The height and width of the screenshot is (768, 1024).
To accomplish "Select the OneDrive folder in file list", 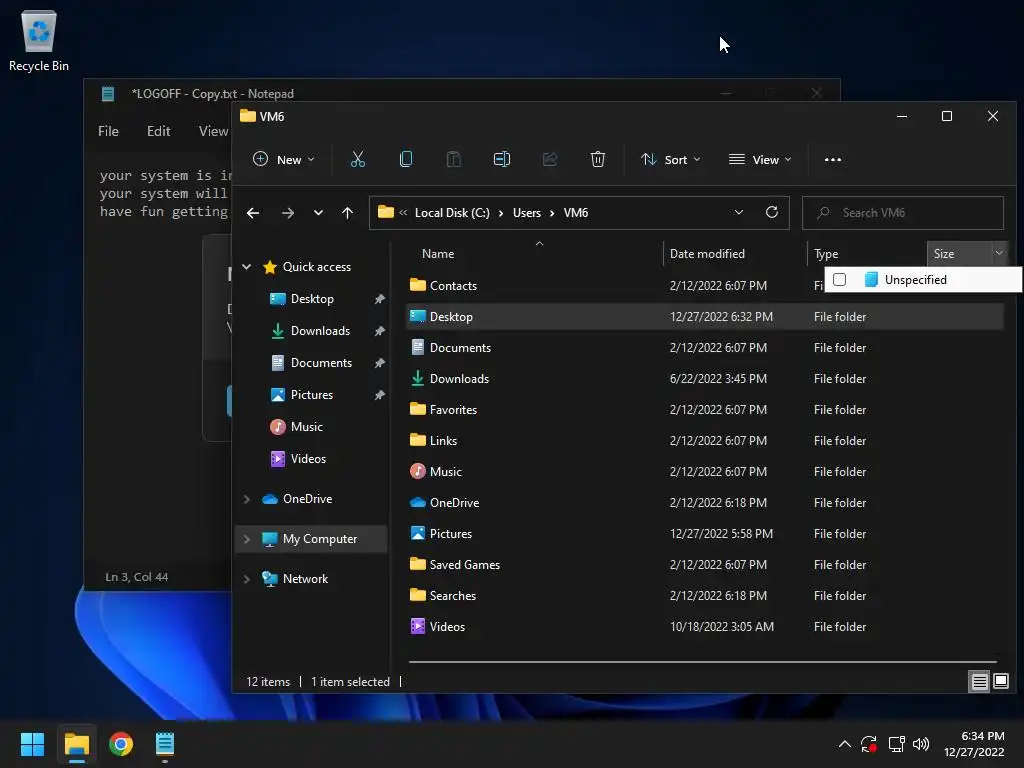I will point(705,502).
